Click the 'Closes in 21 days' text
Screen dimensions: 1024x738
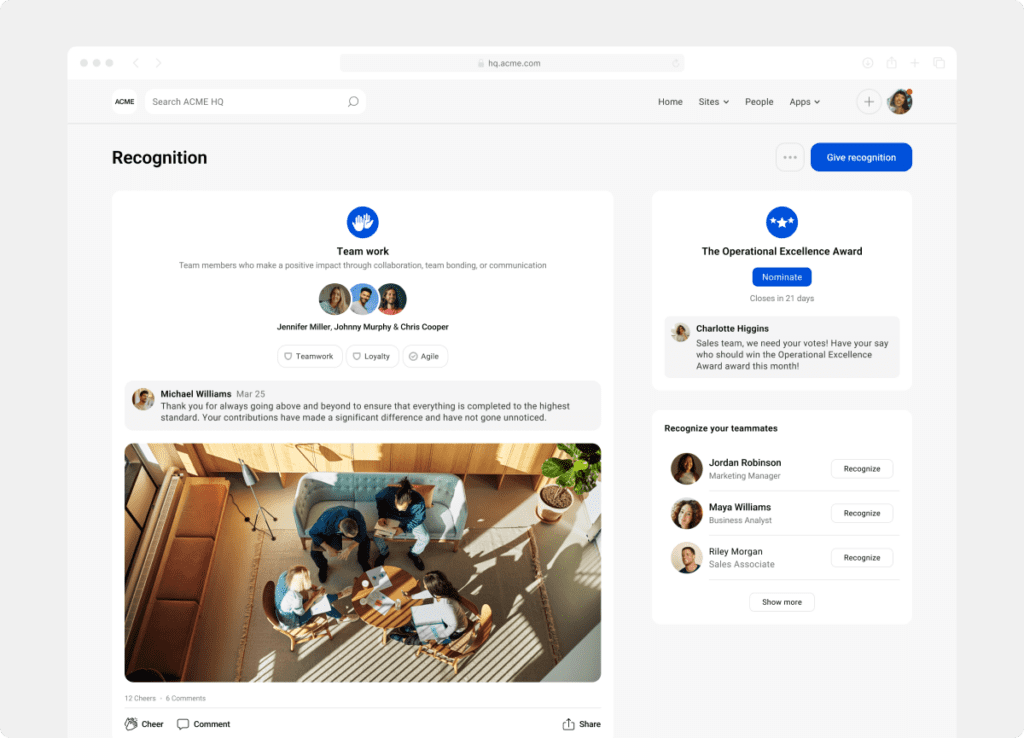point(782,298)
